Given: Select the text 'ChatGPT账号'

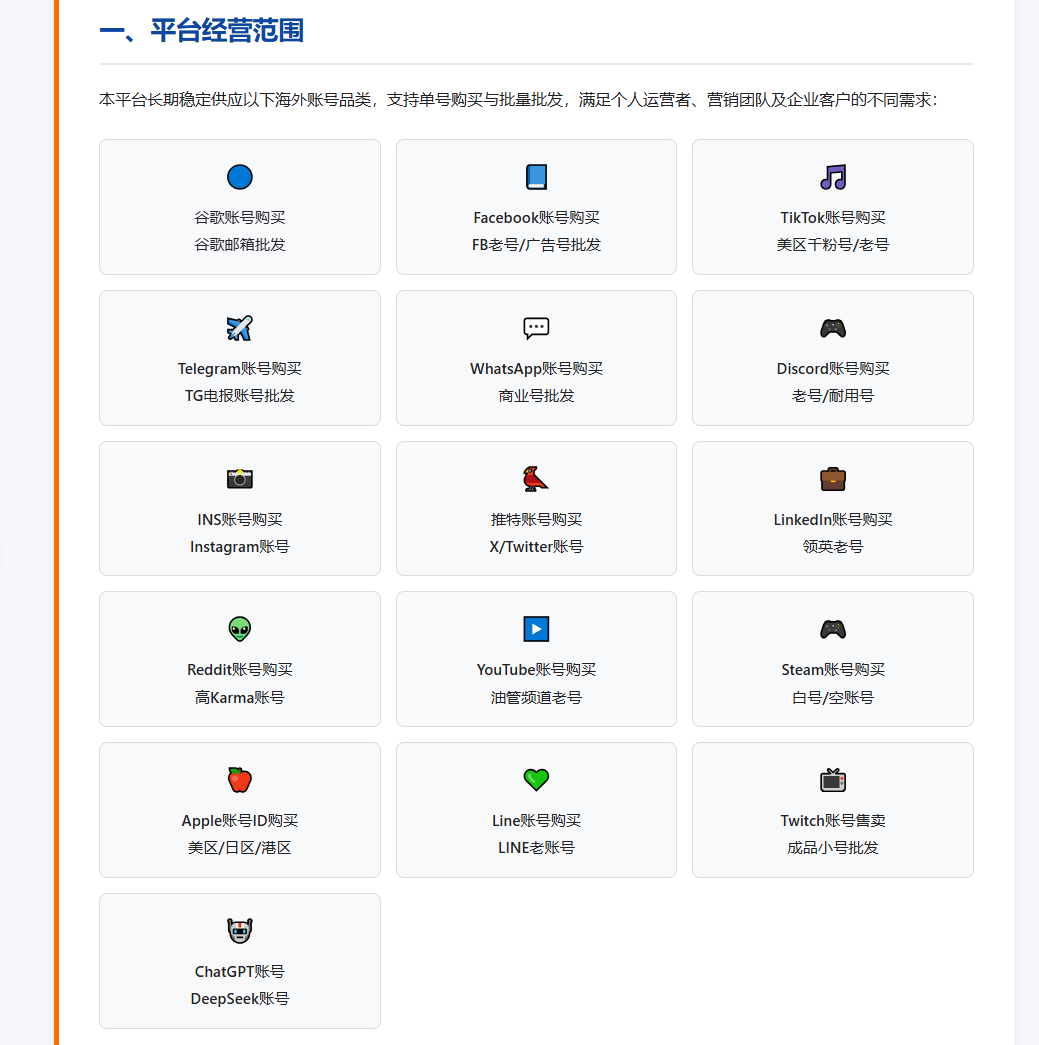Looking at the screenshot, I should pyautogui.click(x=240, y=972).
